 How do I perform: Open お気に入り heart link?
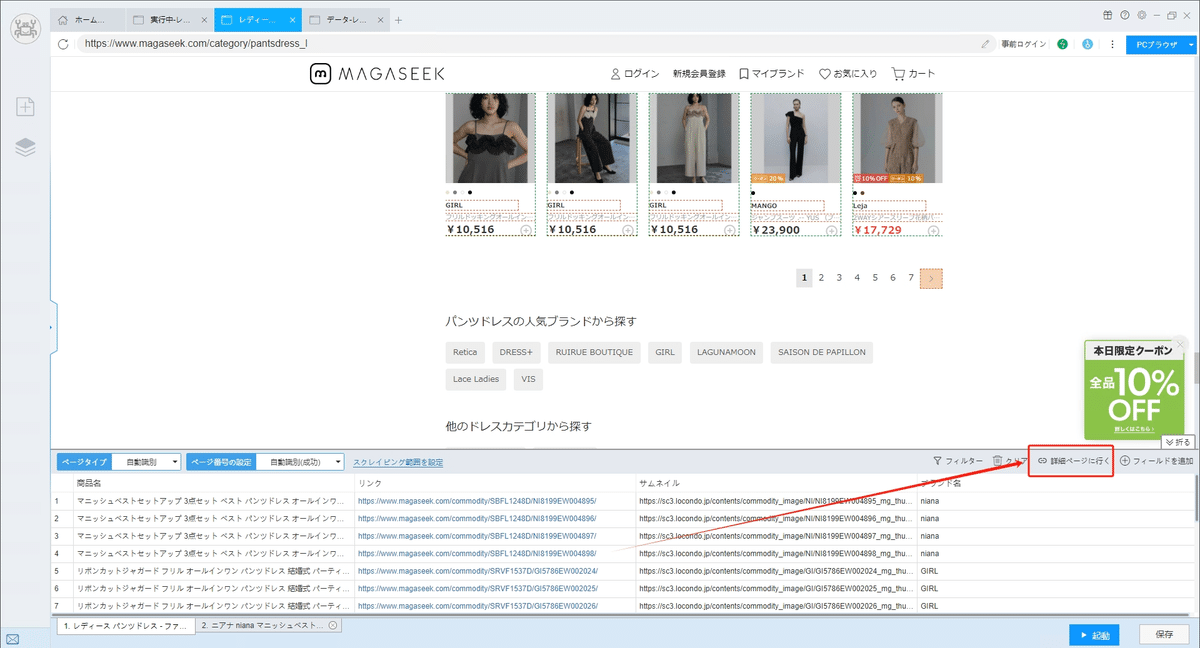click(x=848, y=73)
